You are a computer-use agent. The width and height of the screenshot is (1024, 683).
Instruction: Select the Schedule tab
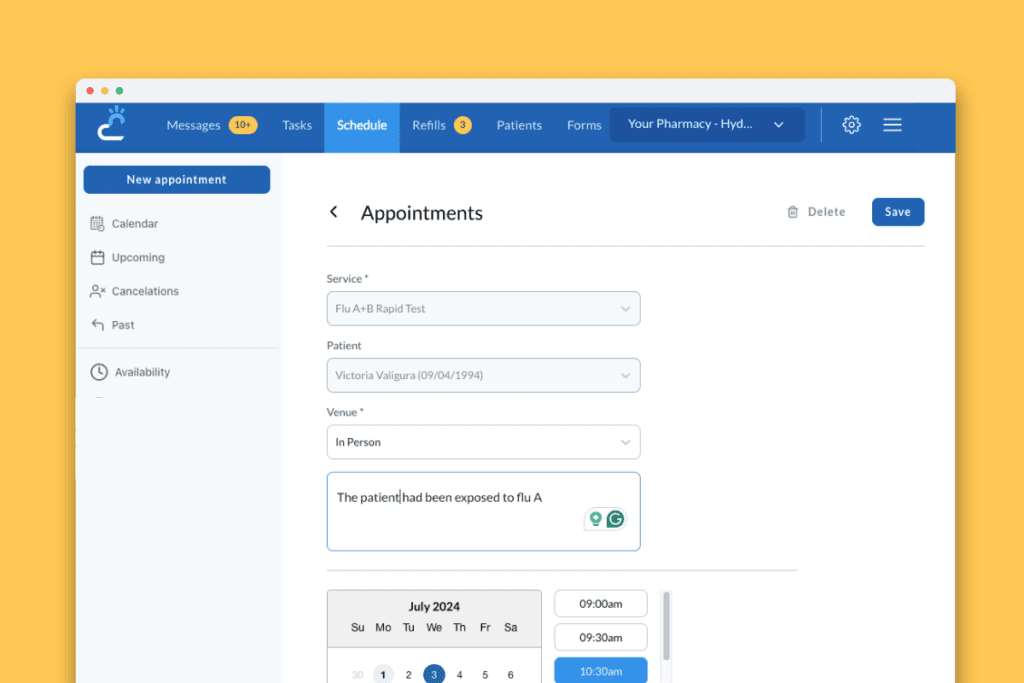[x=362, y=127]
